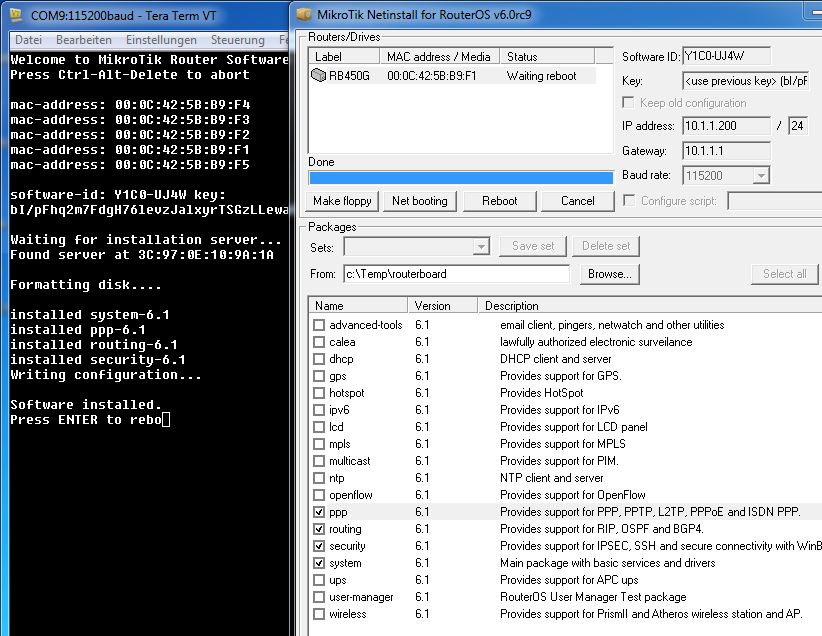822x636 pixels.
Task: Sort routers by Status column header
Action: 547,56
